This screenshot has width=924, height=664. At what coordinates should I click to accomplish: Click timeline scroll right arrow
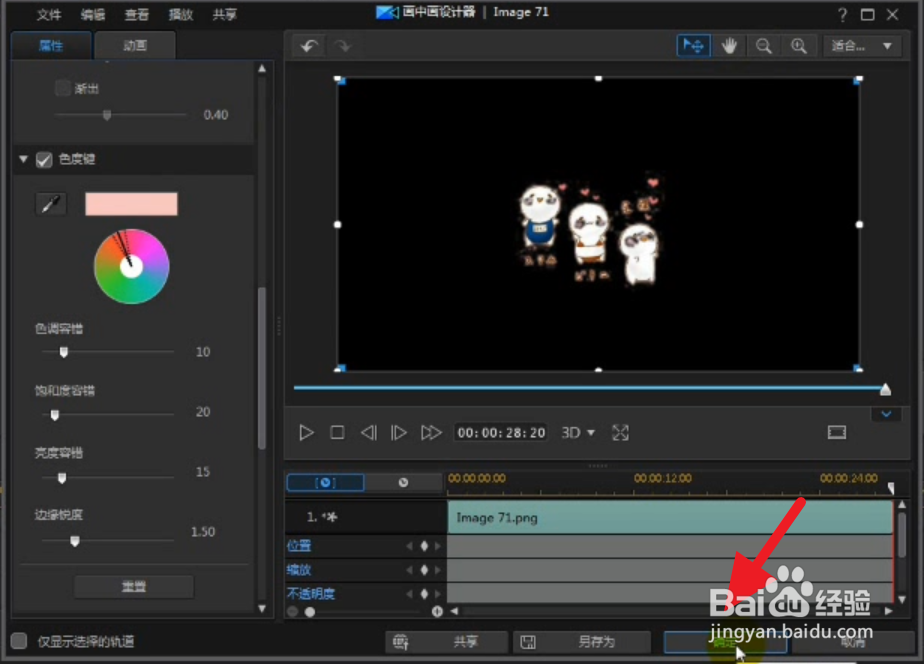(x=888, y=611)
